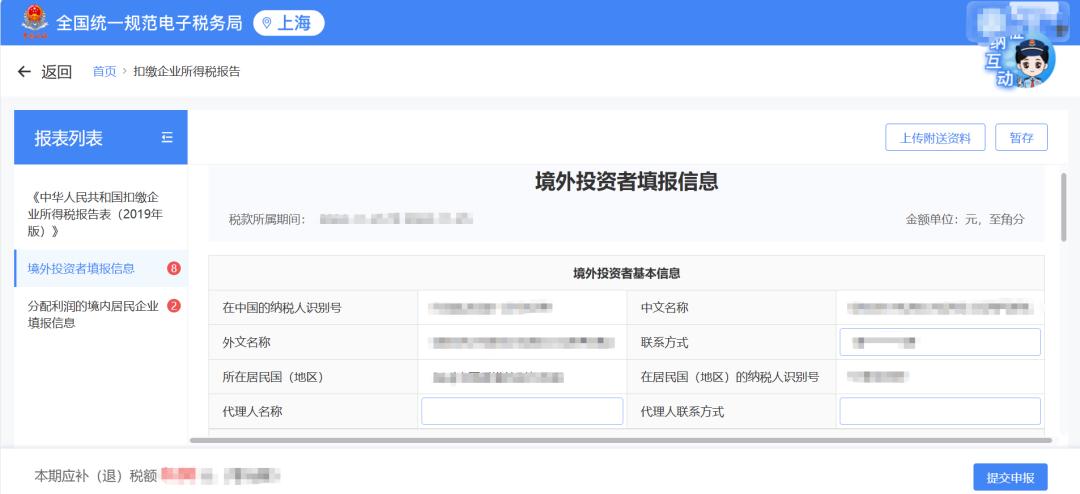
Task: Click the tax bureau emblem logo
Action: (x=35, y=22)
